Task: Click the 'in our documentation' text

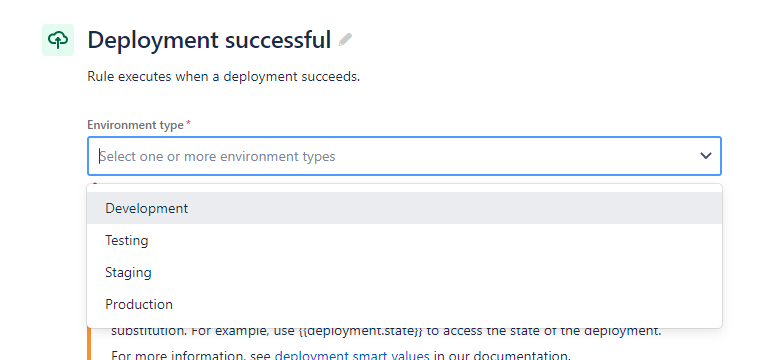Action: click(x=502, y=355)
